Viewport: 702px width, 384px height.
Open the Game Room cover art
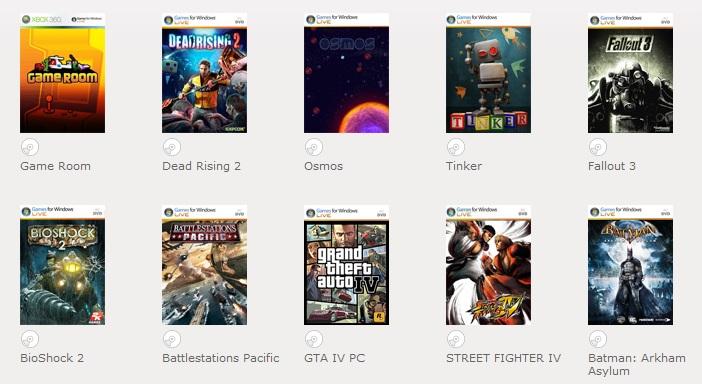(x=63, y=73)
